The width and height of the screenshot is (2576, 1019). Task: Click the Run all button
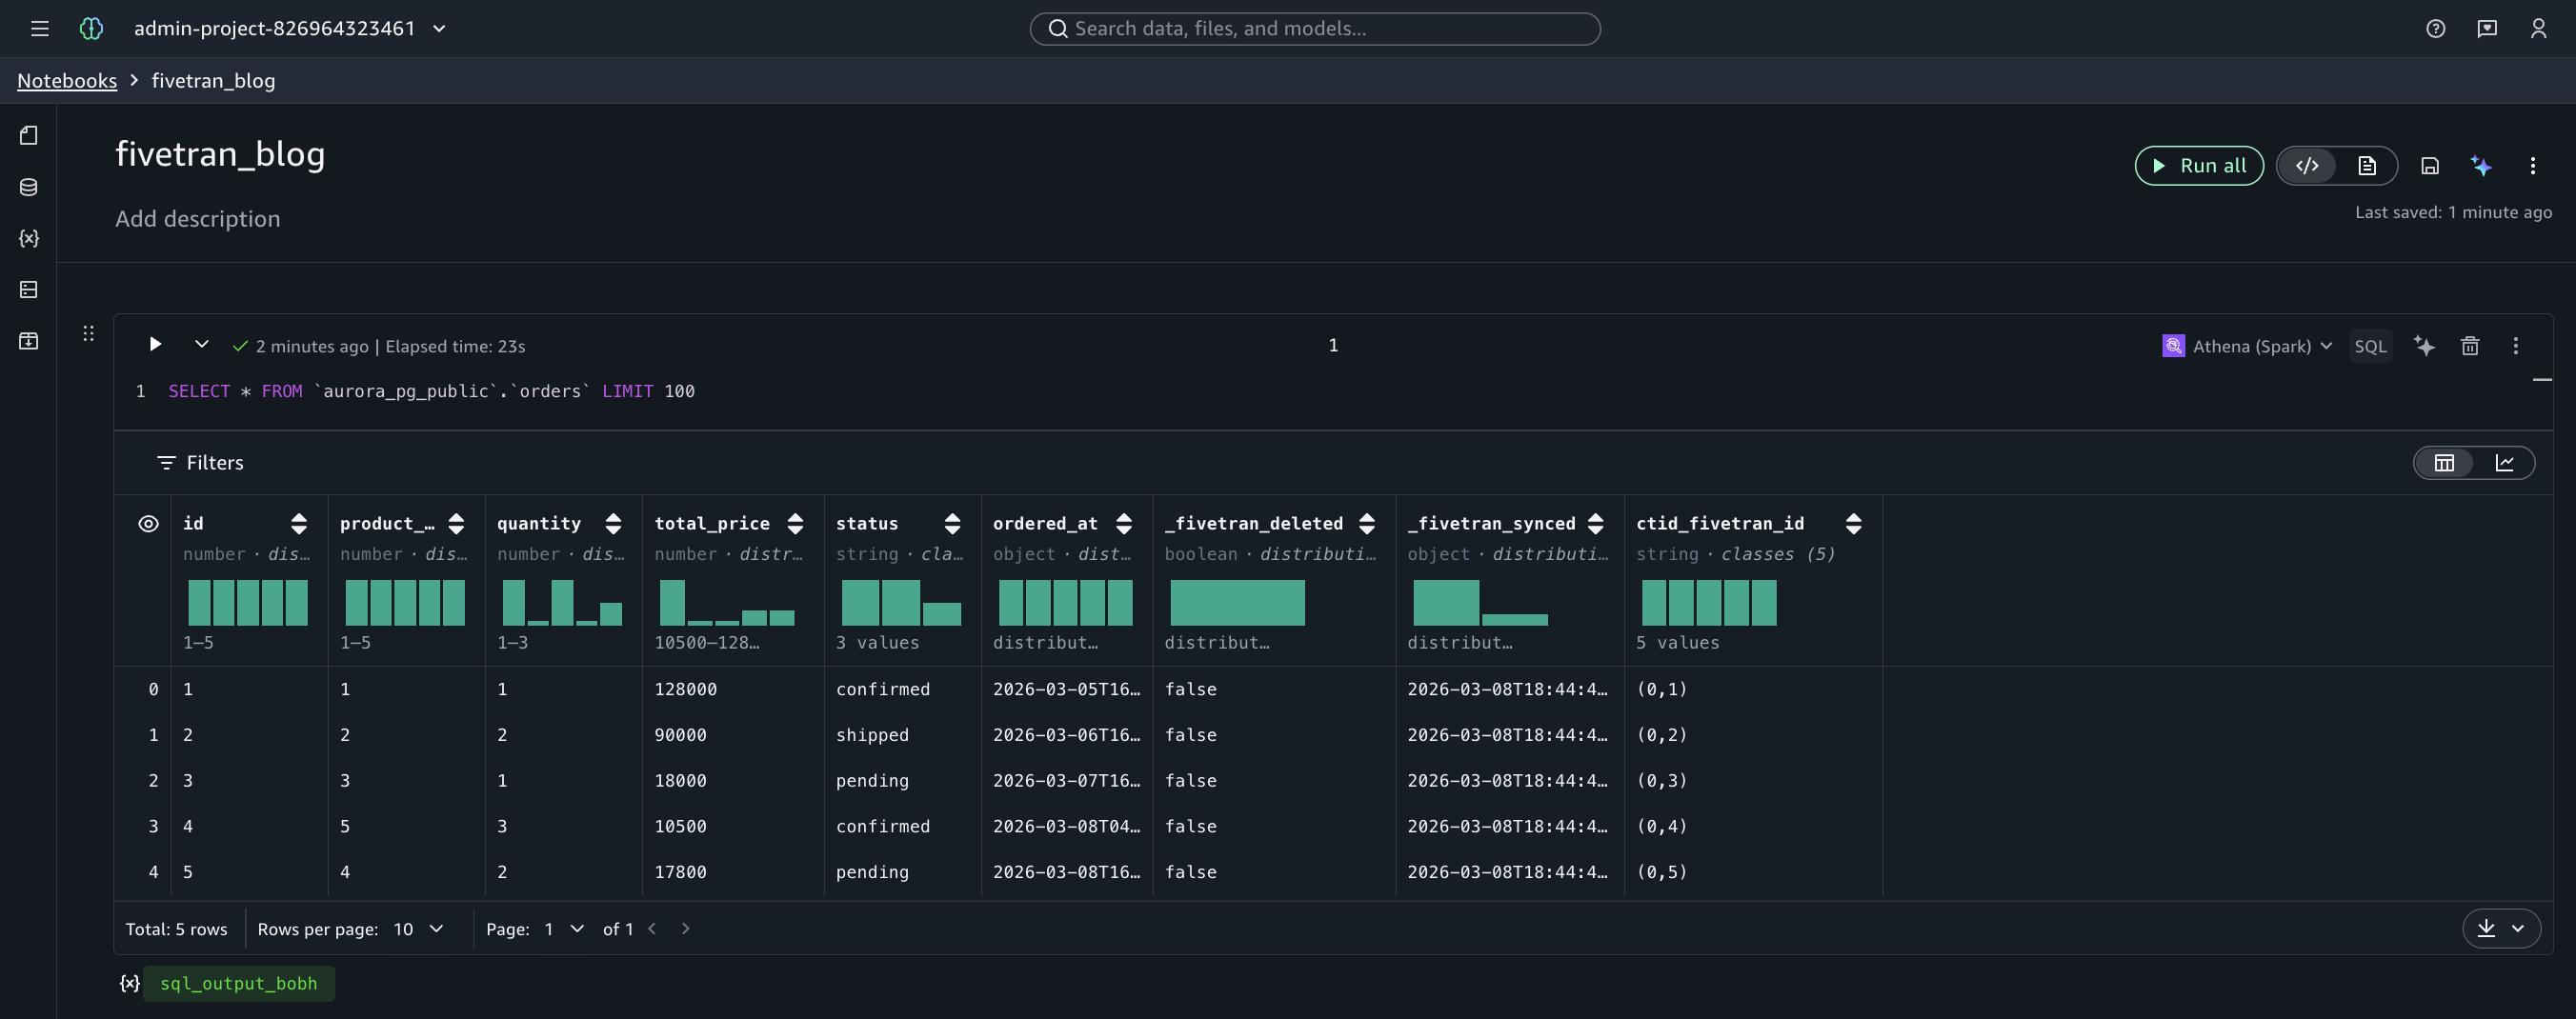[2198, 166]
